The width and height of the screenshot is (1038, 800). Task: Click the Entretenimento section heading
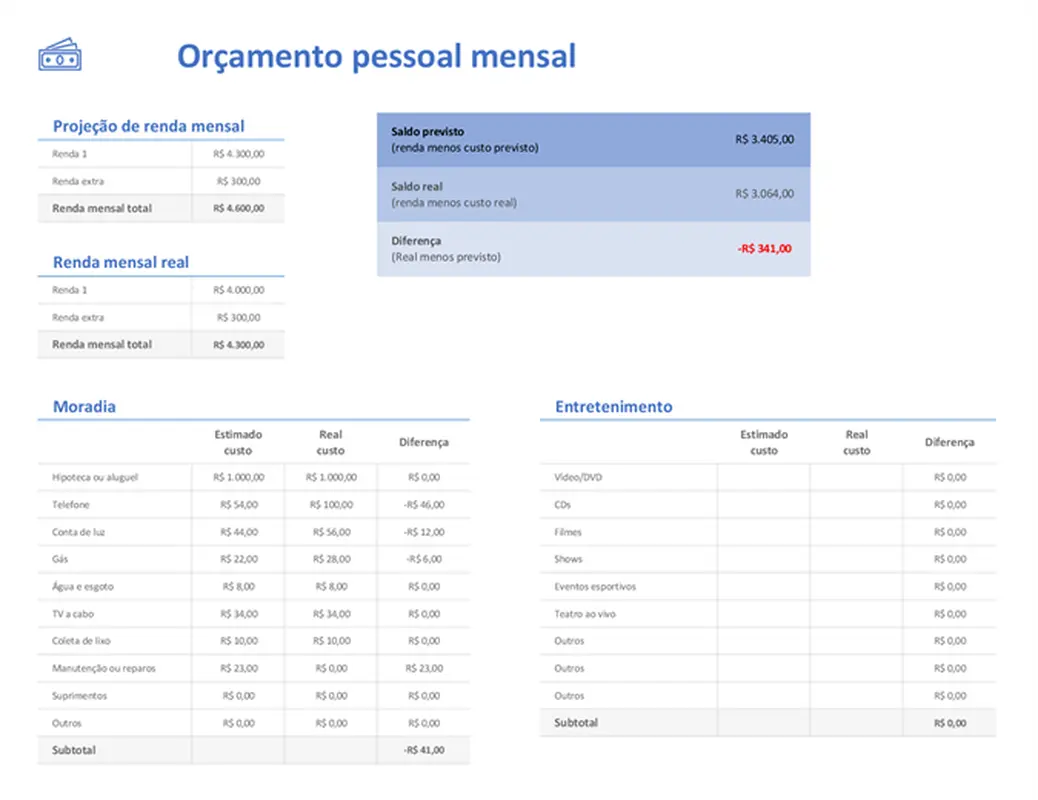(x=613, y=407)
